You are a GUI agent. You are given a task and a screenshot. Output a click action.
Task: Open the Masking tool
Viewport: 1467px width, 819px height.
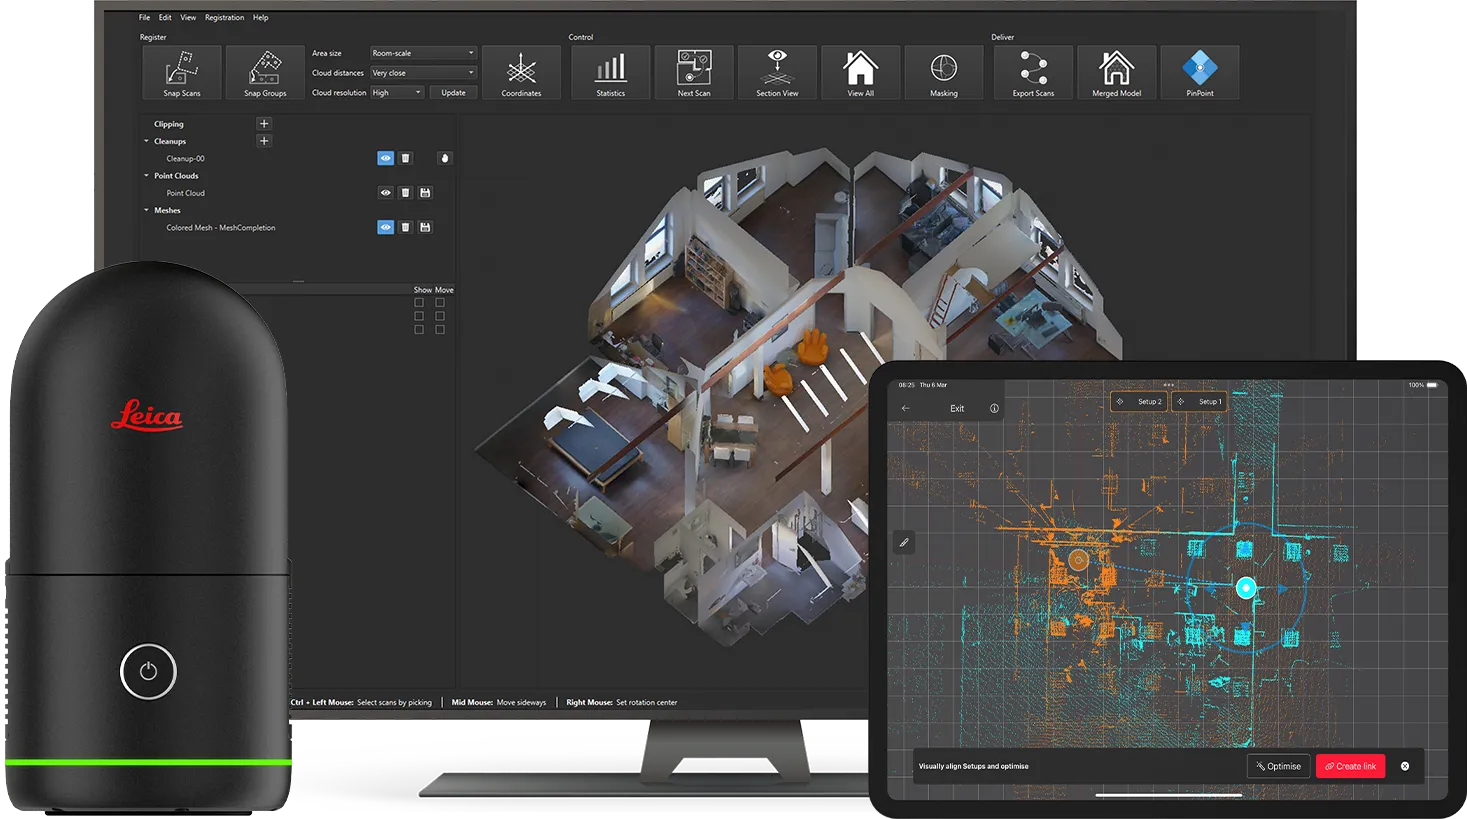coord(943,72)
